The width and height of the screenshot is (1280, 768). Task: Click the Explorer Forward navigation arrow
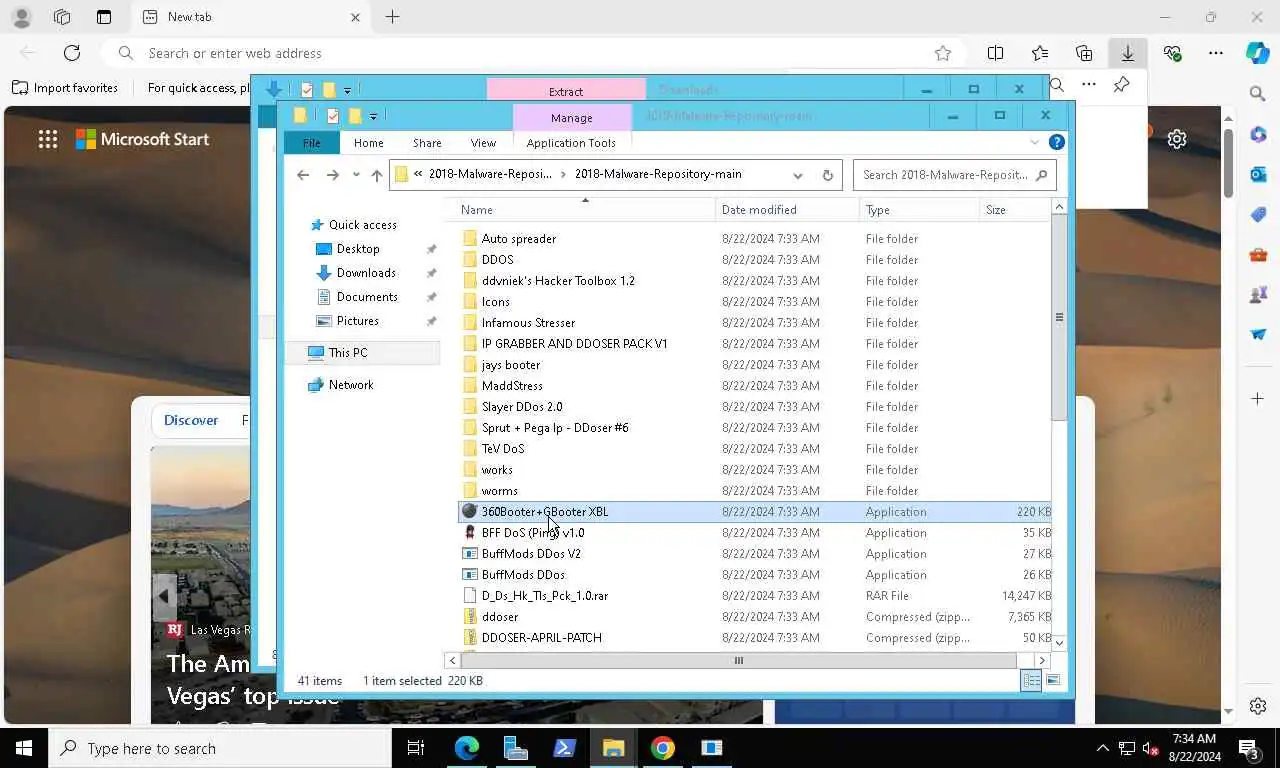coord(332,175)
